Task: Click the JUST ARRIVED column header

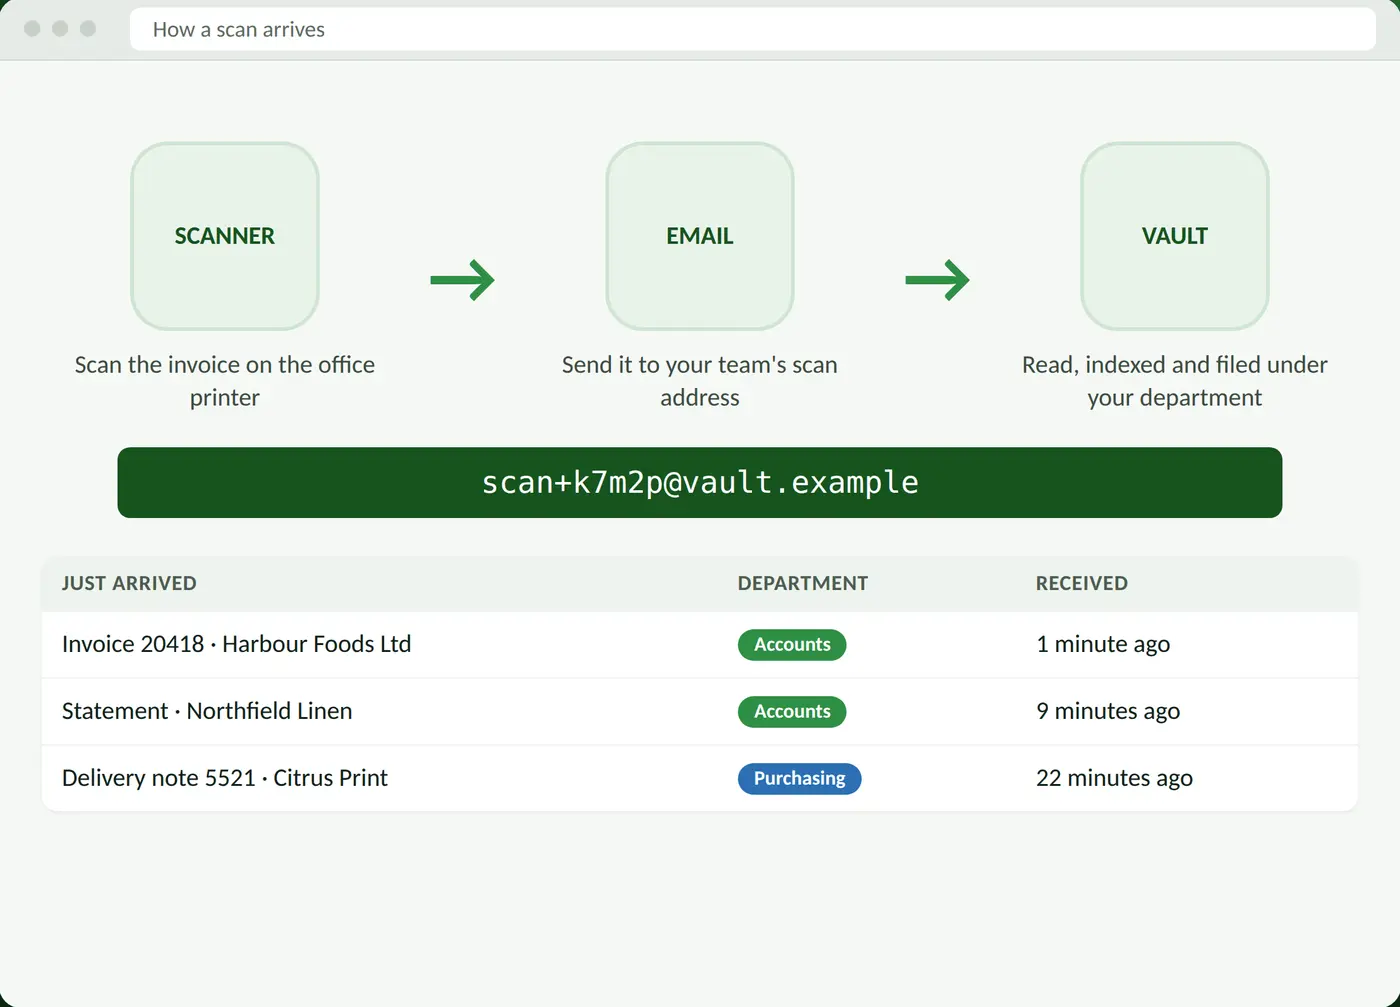Action: coord(129,584)
